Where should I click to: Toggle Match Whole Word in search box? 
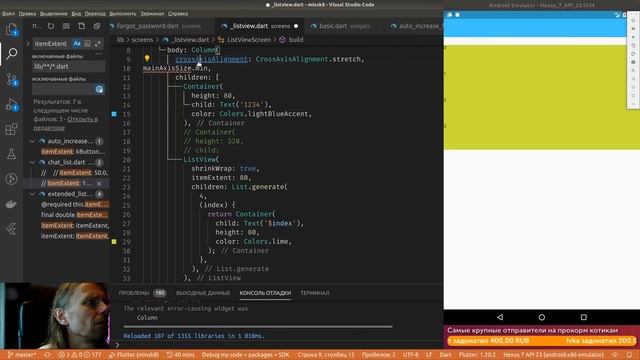(x=87, y=43)
